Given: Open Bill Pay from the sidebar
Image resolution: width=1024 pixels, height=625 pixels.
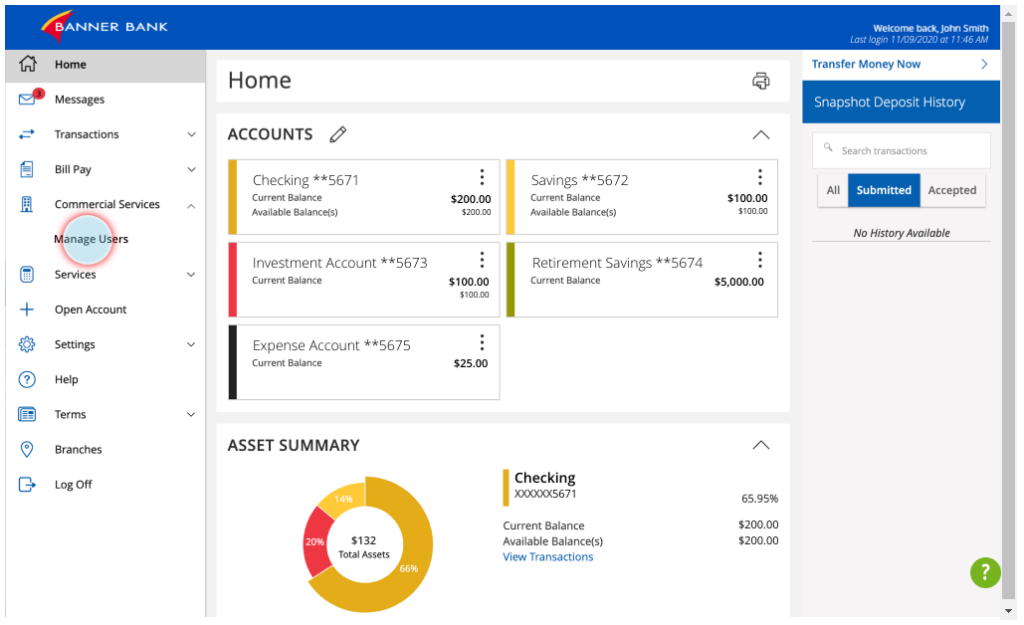Looking at the screenshot, I should 76,169.
